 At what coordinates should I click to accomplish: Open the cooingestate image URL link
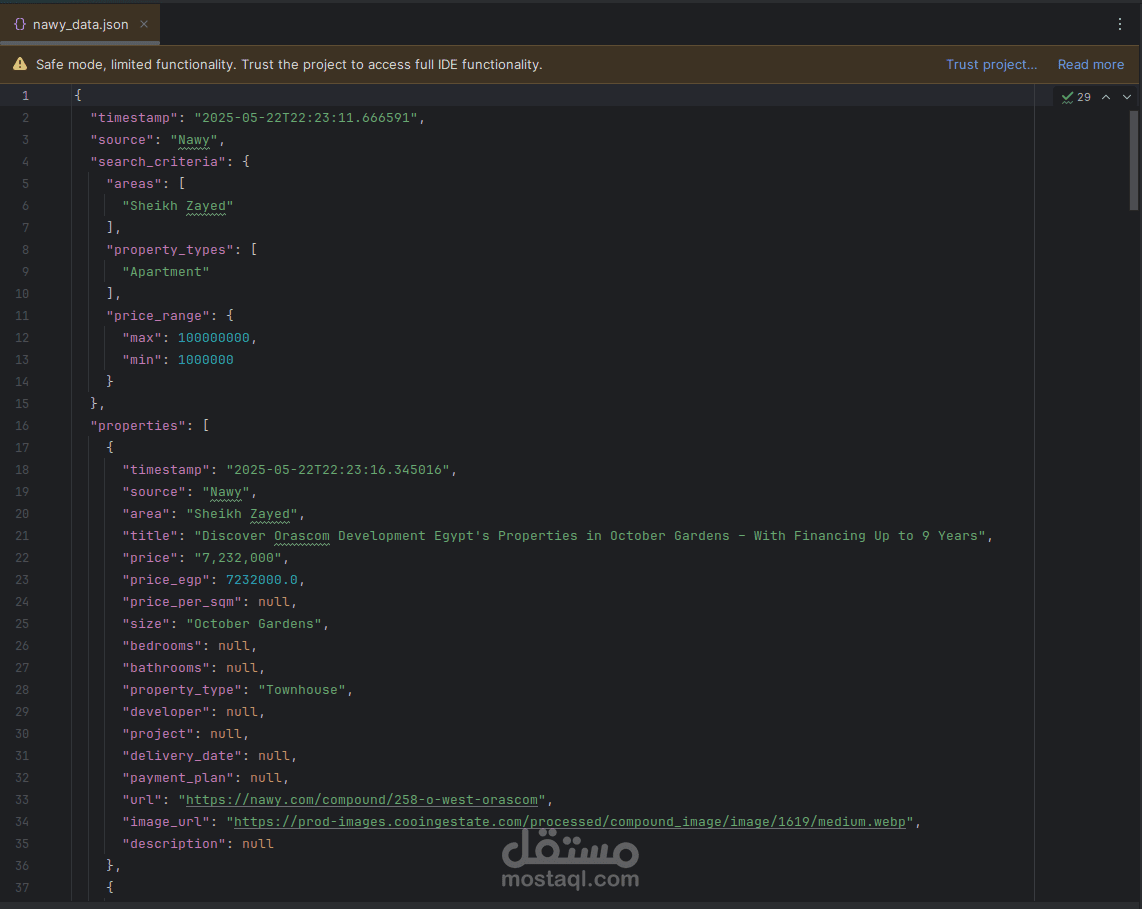click(570, 822)
